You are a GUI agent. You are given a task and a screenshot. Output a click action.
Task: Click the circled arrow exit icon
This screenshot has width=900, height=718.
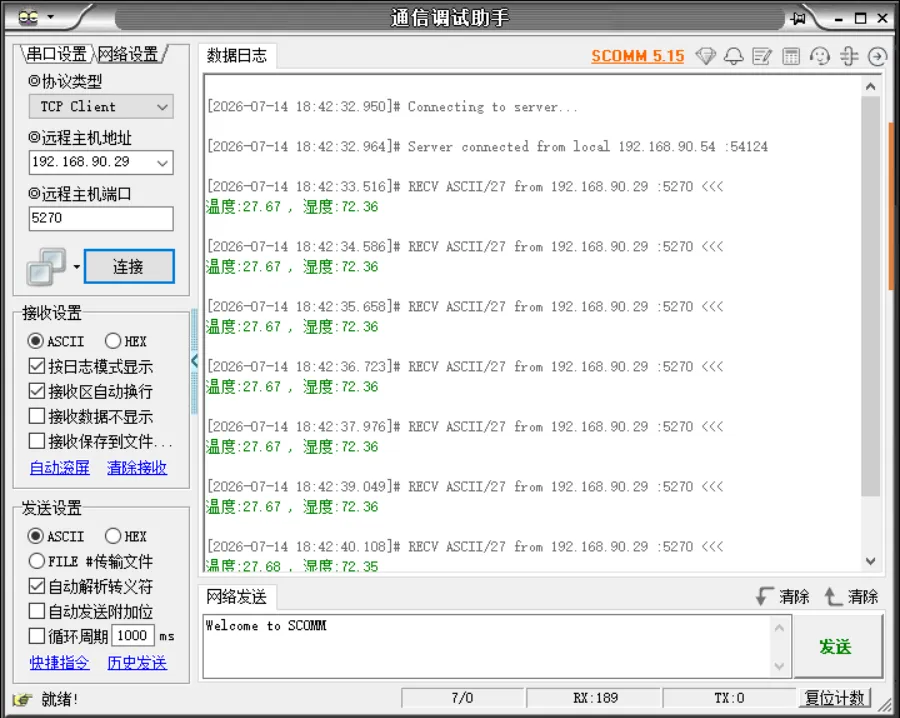877,56
